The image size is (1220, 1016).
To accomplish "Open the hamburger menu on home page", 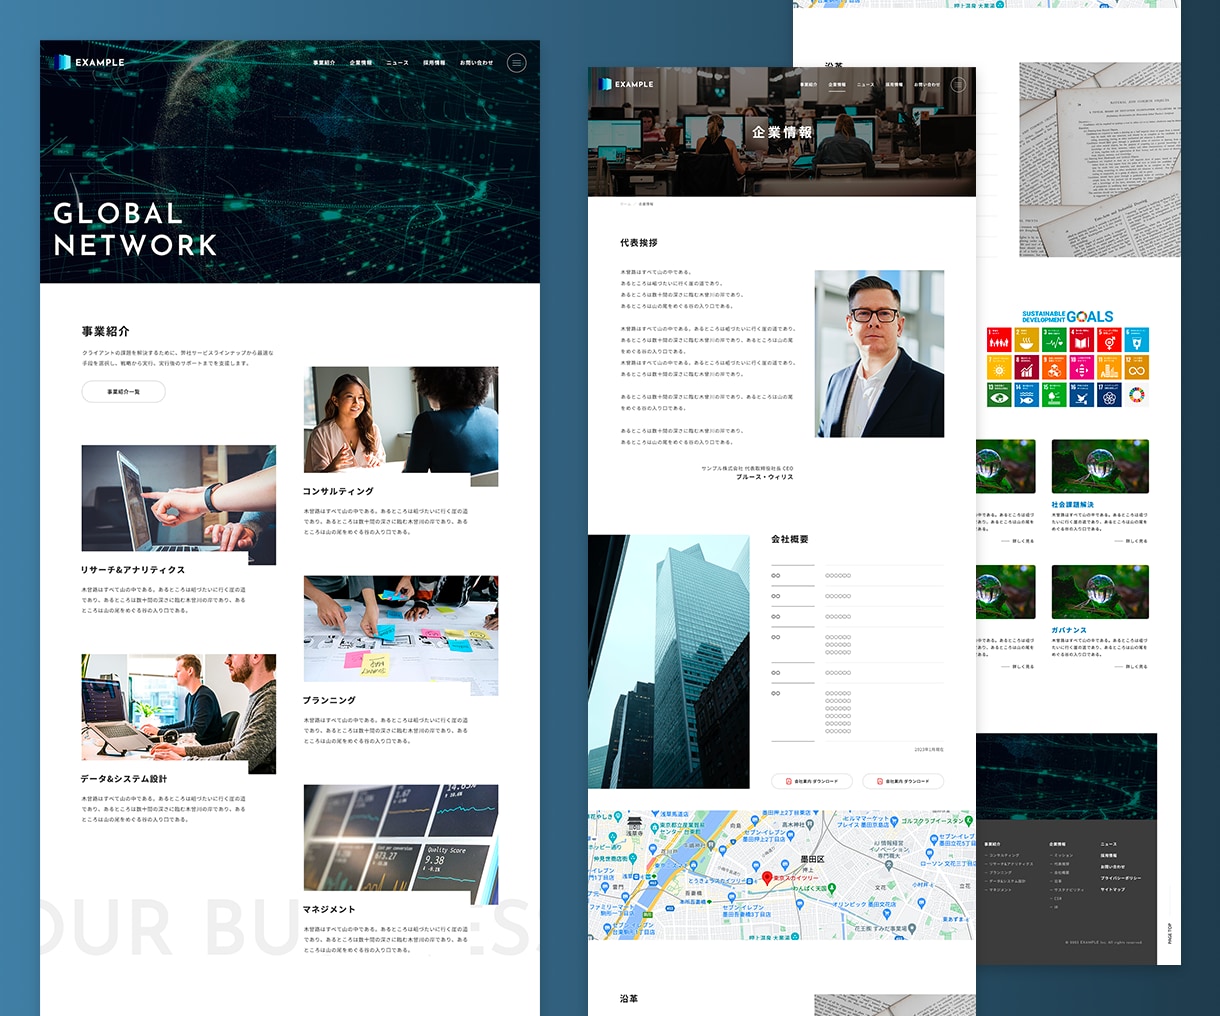I will point(516,62).
